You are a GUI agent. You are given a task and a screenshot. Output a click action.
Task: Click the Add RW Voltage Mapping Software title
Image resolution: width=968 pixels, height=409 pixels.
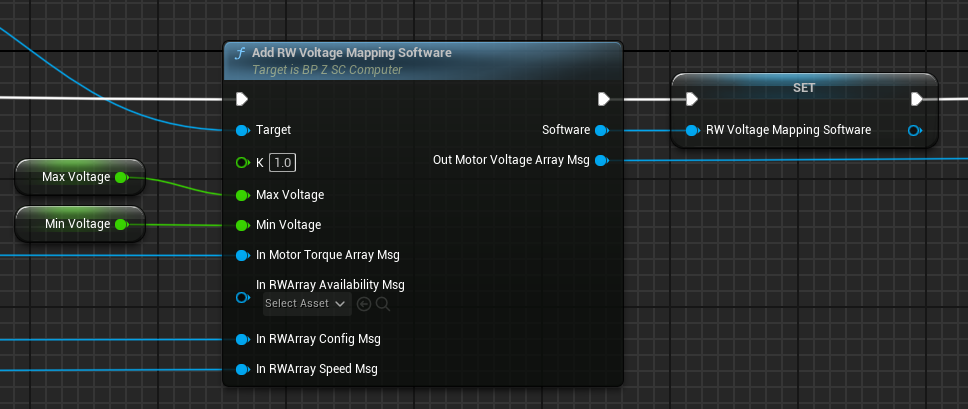click(351, 53)
